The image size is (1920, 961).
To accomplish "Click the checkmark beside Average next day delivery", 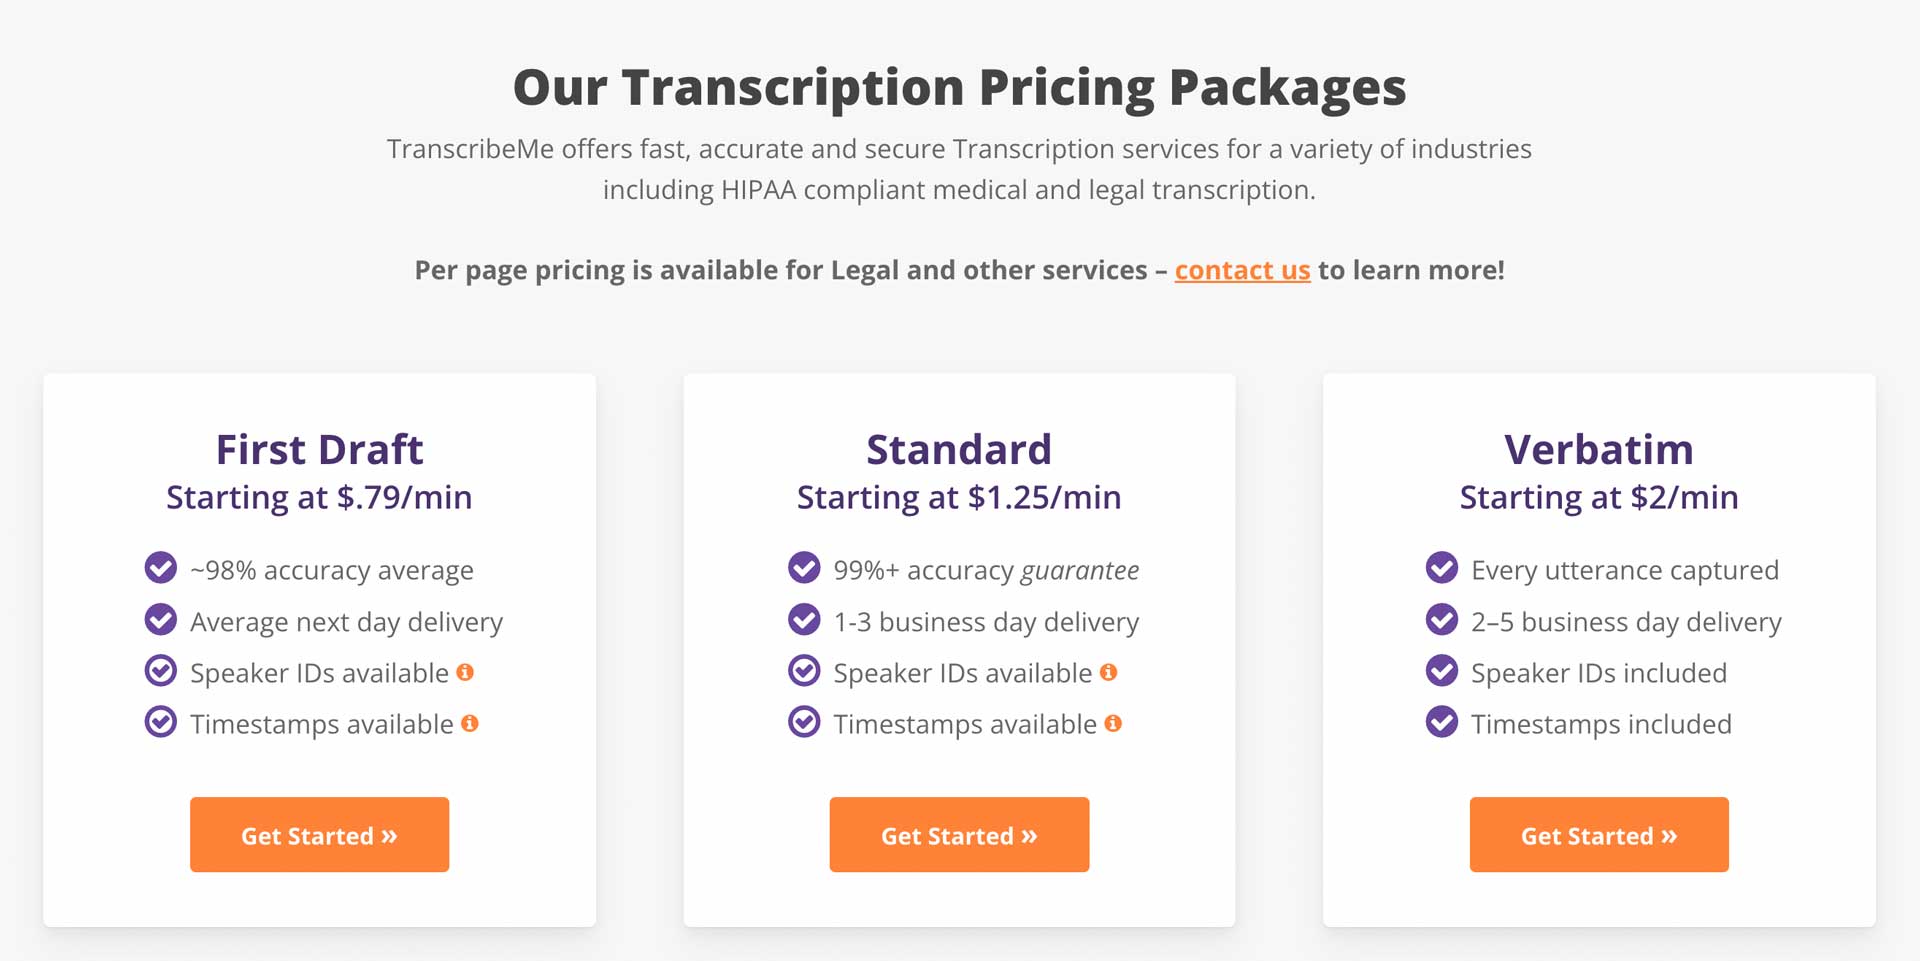I will tap(161, 619).
